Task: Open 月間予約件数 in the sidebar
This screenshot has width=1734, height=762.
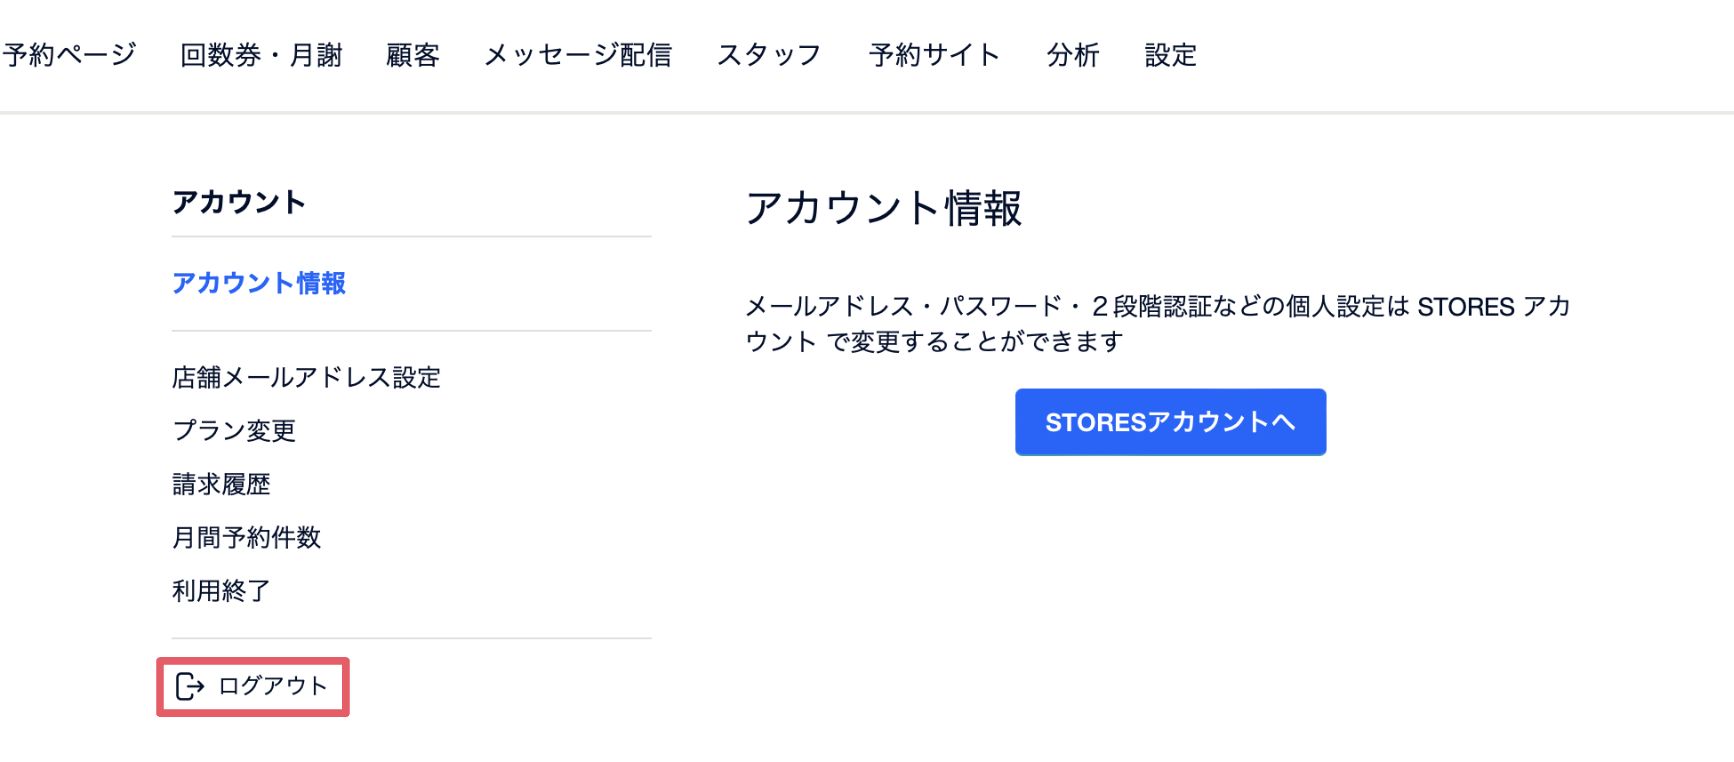Action: (x=246, y=537)
